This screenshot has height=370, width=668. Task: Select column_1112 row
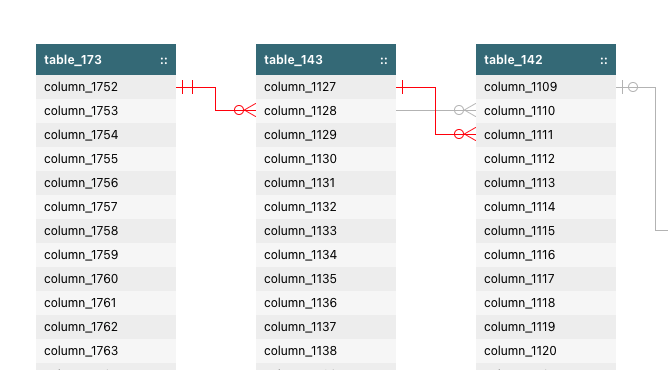click(x=546, y=159)
